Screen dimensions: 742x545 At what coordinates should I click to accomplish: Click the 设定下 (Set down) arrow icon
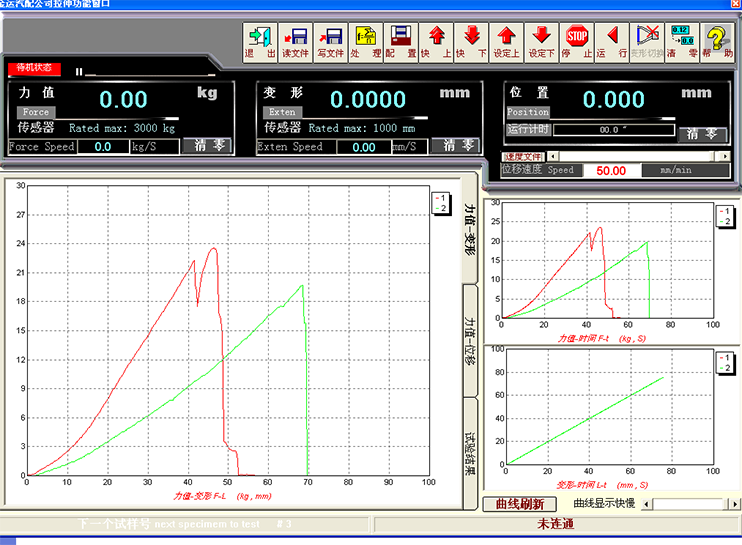[541, 40]
